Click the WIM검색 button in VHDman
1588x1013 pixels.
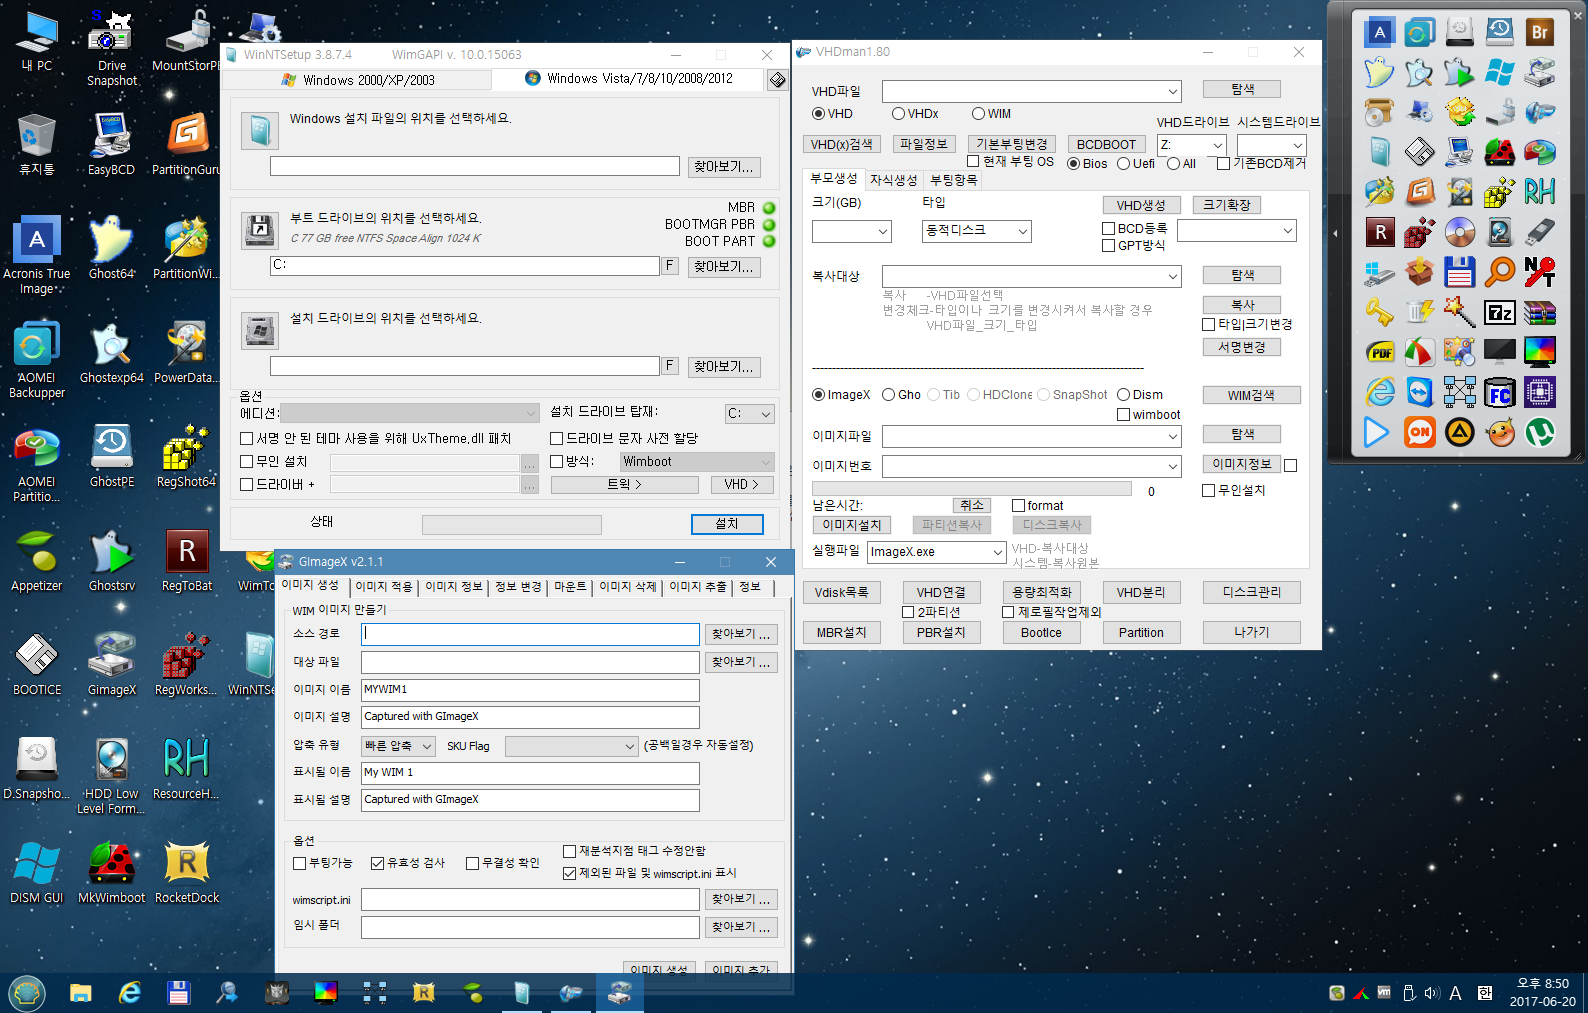pos(1251,396)
